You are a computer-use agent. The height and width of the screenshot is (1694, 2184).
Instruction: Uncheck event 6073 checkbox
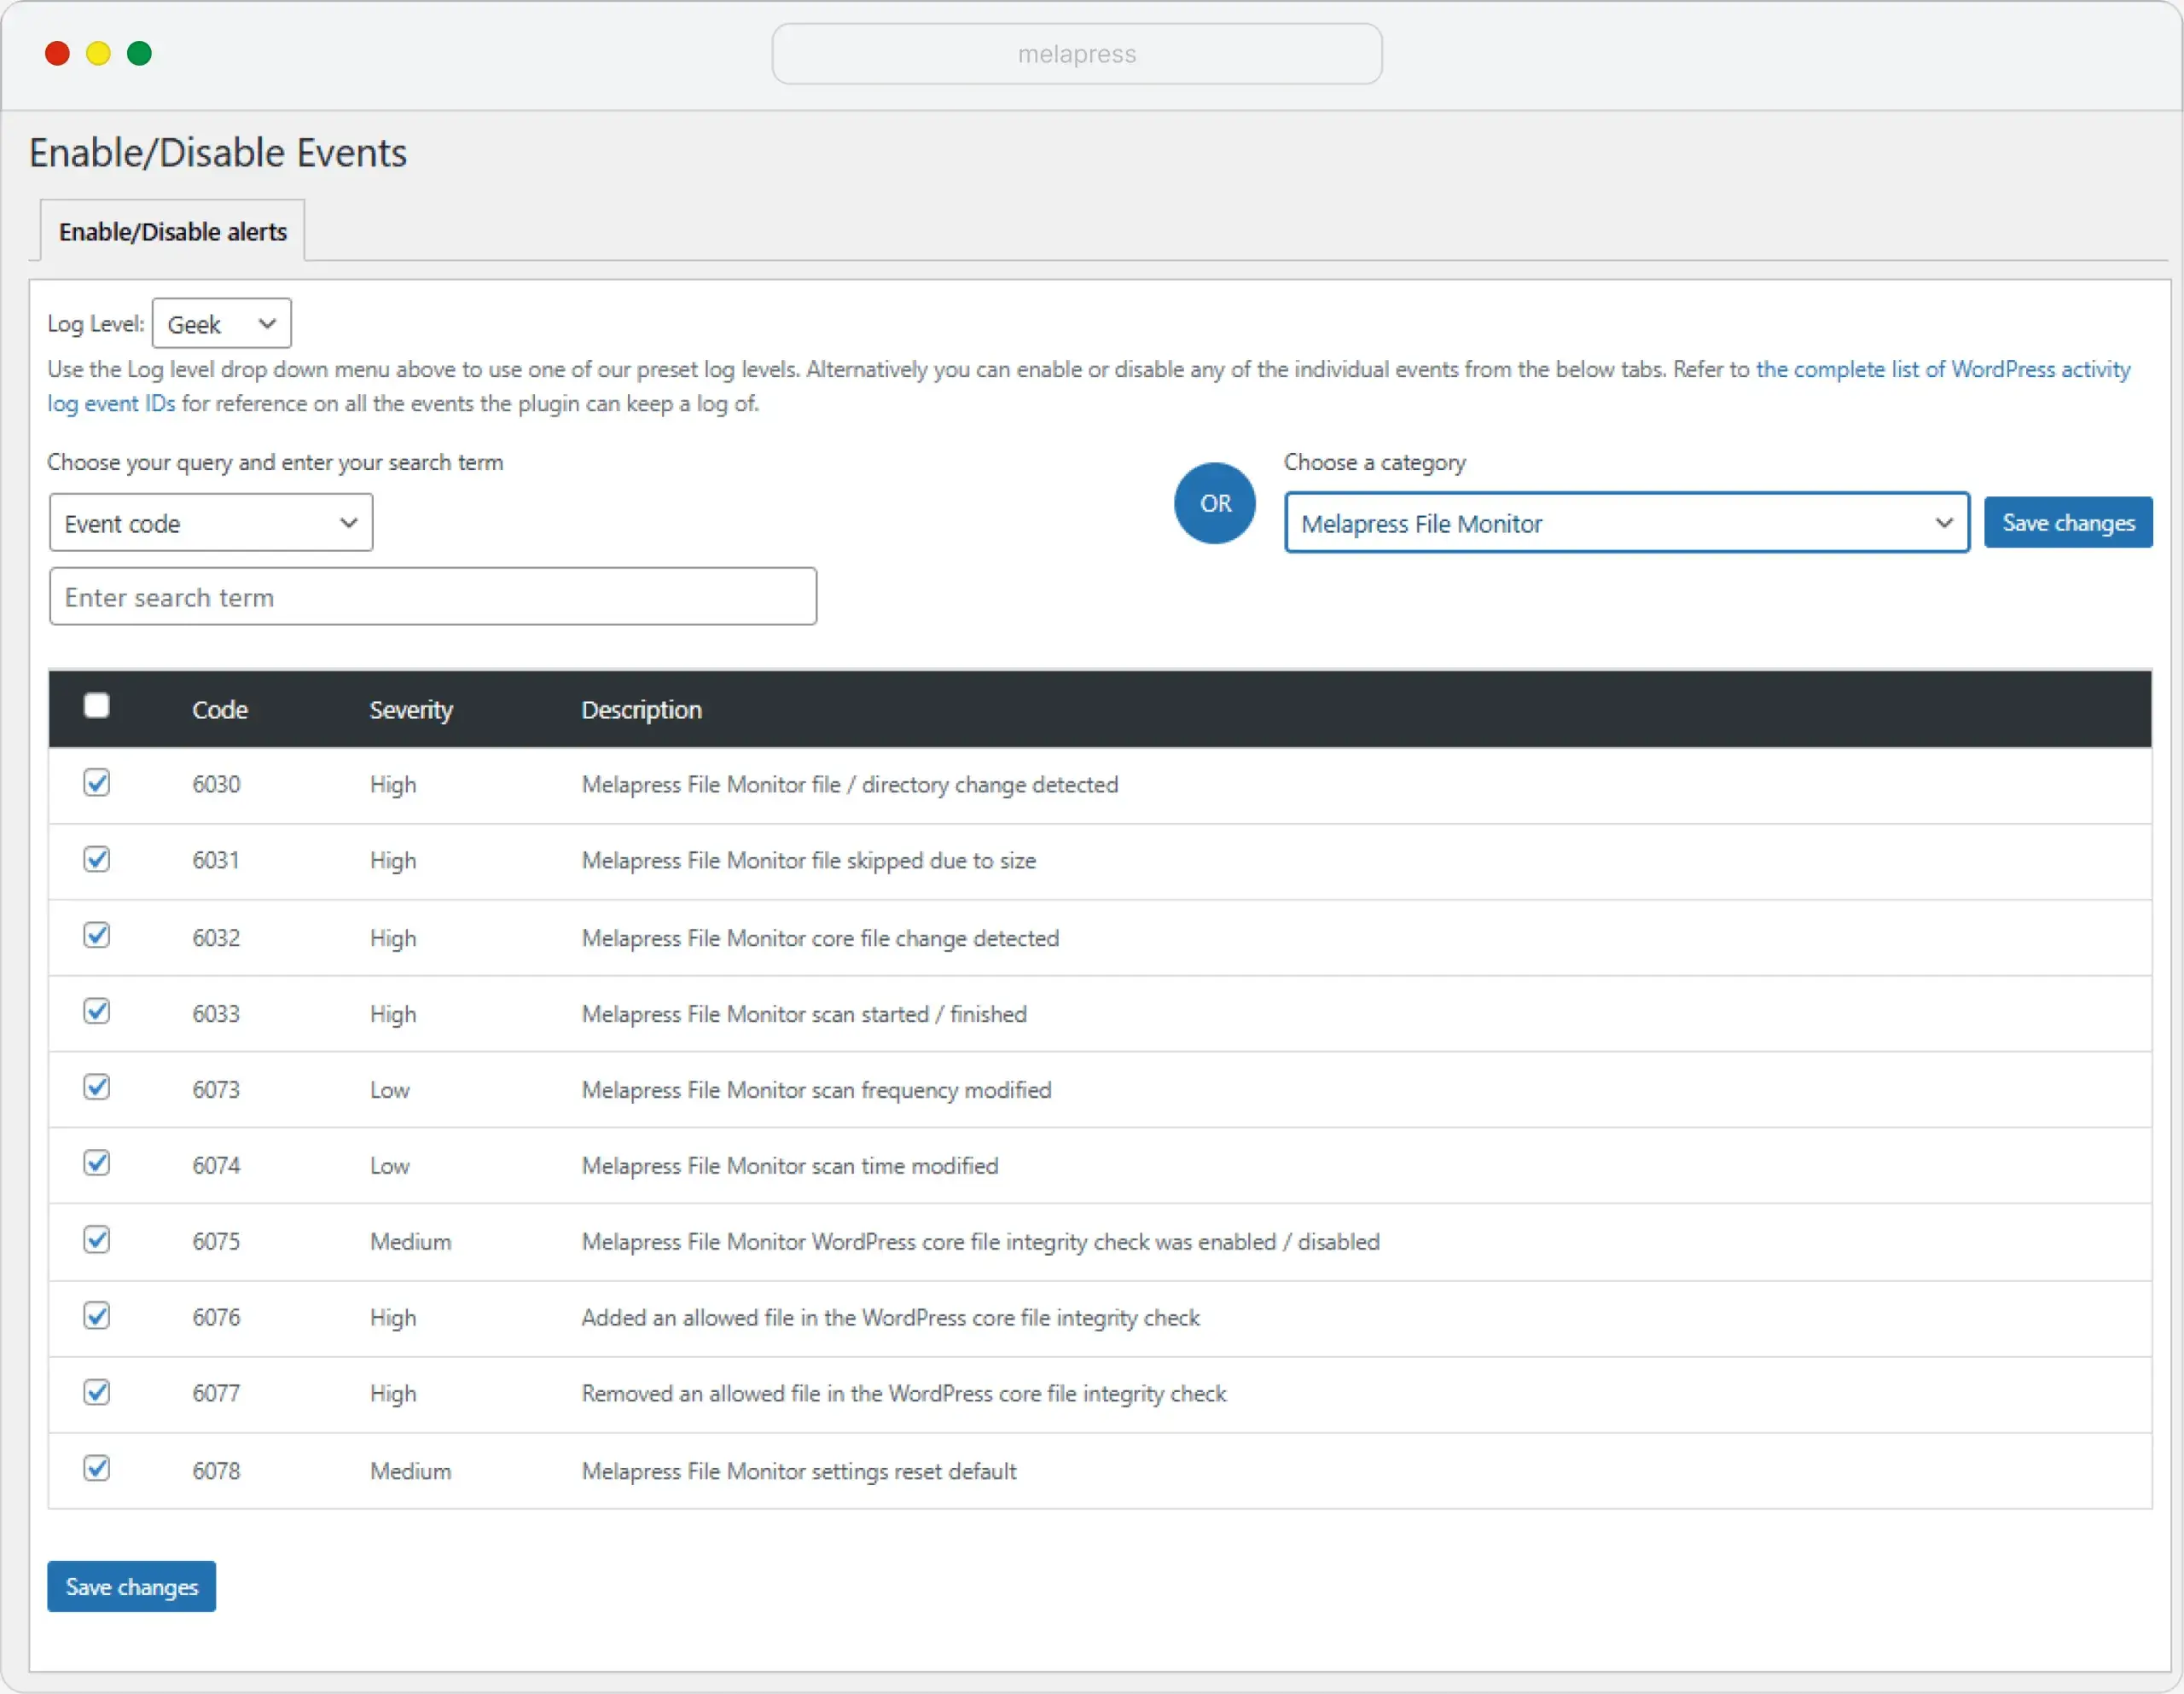[96, 1088]
